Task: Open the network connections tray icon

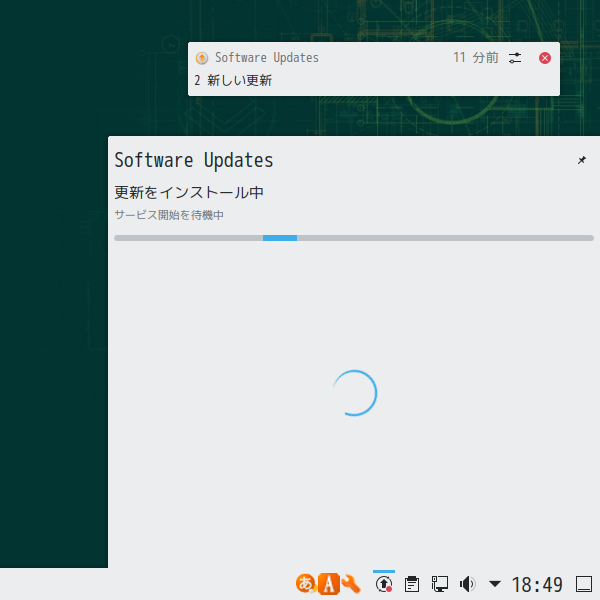Action: coord(440,584)
